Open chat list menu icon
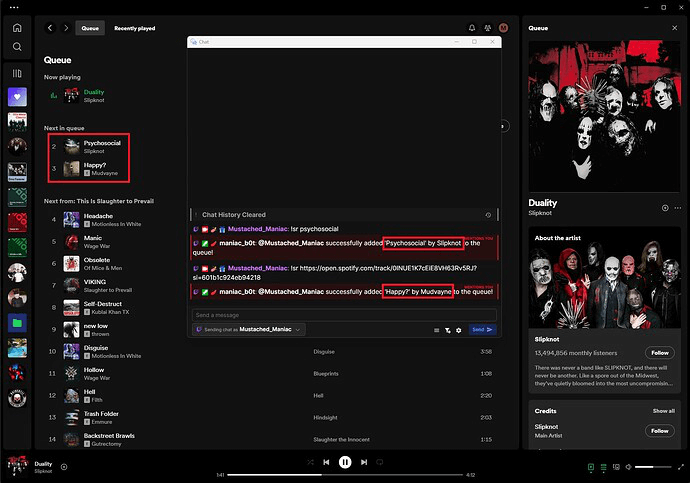Screen dimensions: 690x483 tap(437, 330)
